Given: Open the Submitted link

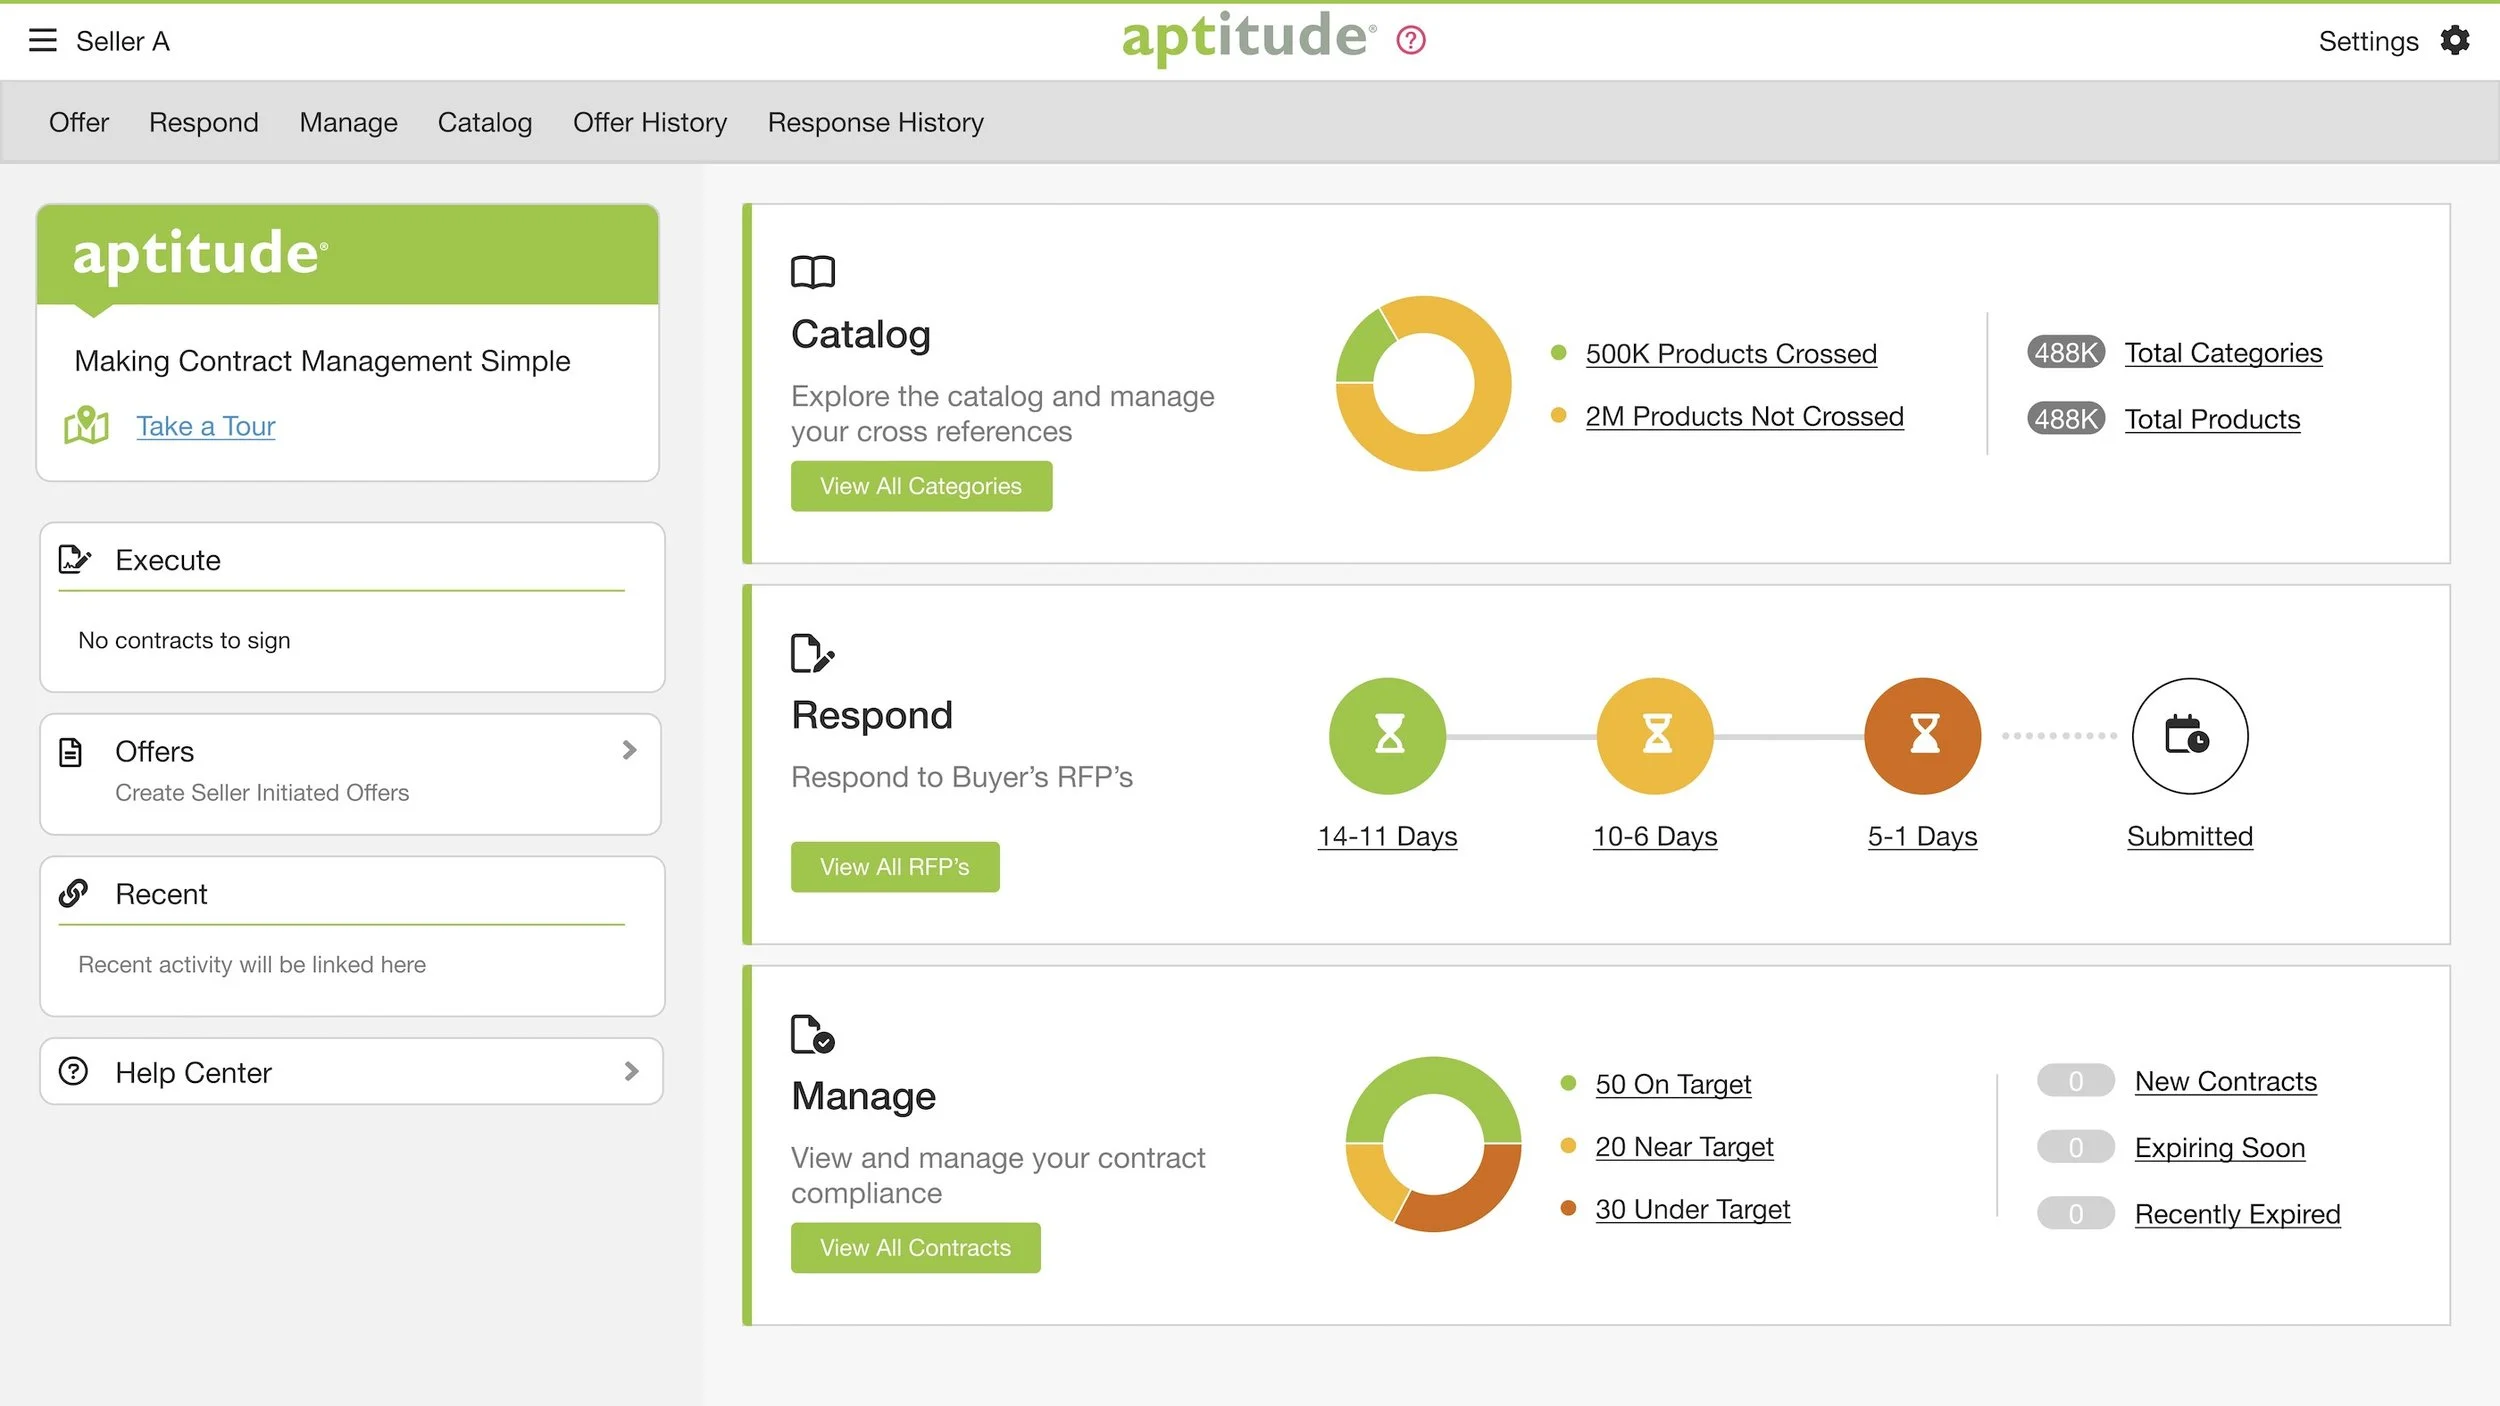Looking at the screenshot, I should [x=2190, y=836].
